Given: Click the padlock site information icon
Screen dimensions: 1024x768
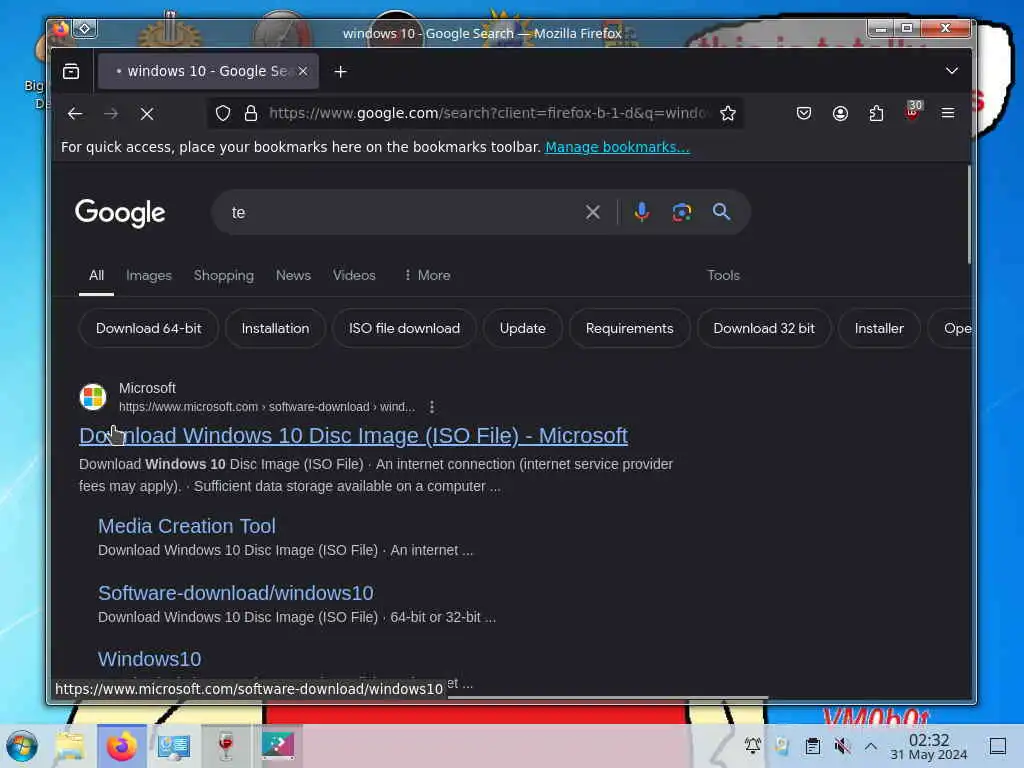Looking at the screenshot, I should (x=251, y=114).
